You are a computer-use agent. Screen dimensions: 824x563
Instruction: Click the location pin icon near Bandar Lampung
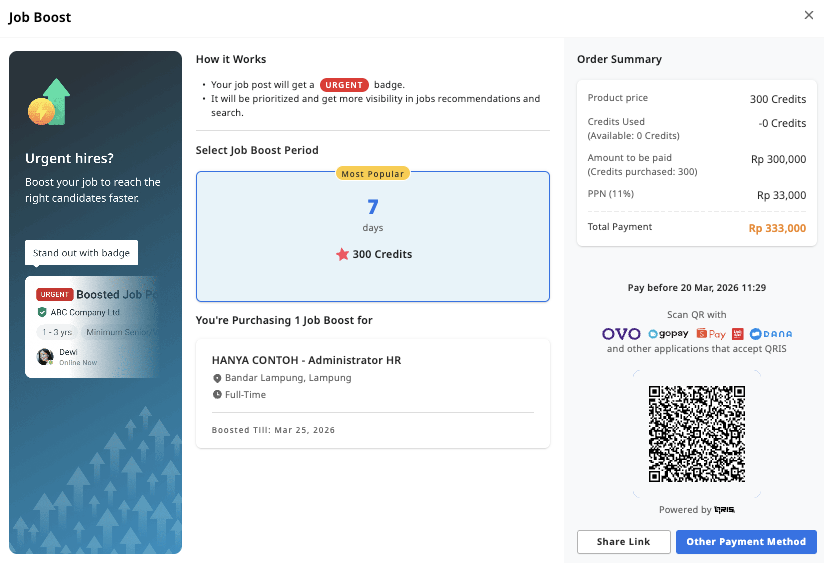click(x=217, y=378)
